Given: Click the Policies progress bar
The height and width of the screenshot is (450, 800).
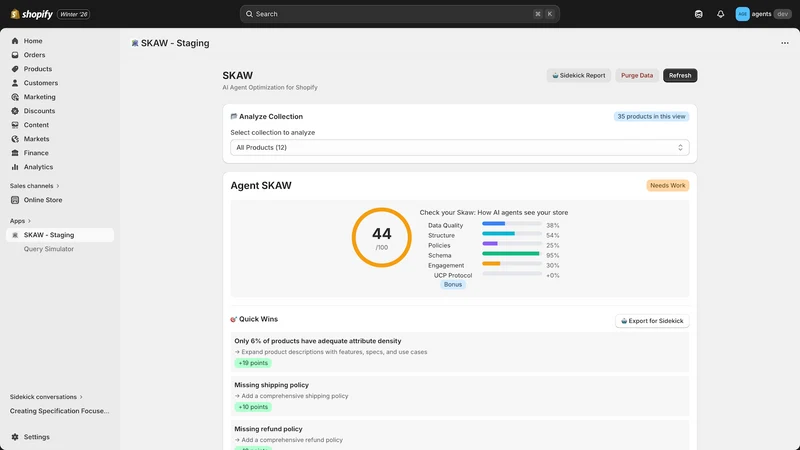Looking at the screenshot, I should [x=512, y=243].
